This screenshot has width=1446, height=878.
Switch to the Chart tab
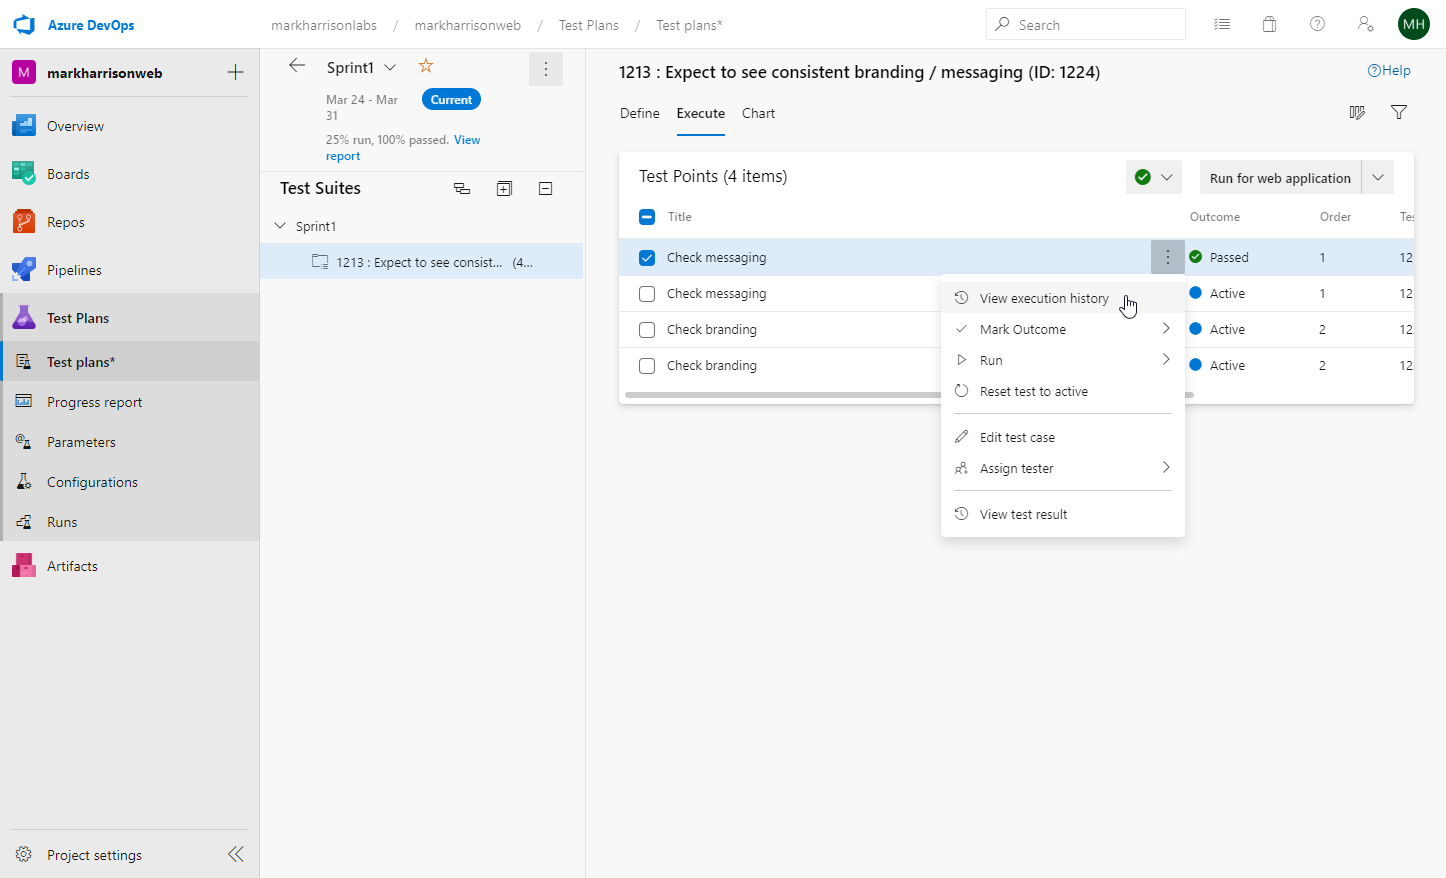[758, 113]
